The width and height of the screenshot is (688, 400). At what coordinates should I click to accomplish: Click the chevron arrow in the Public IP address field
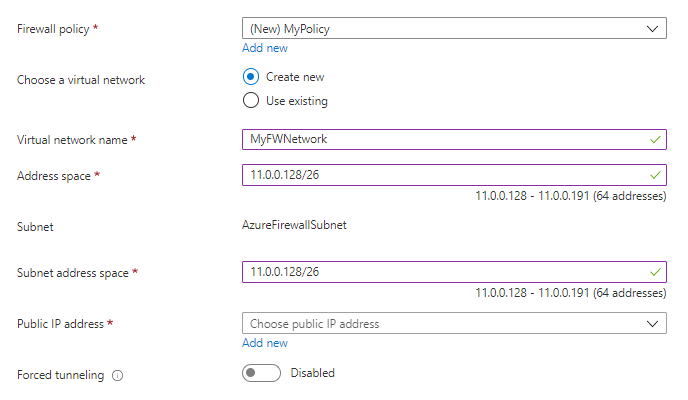(654, 324)
